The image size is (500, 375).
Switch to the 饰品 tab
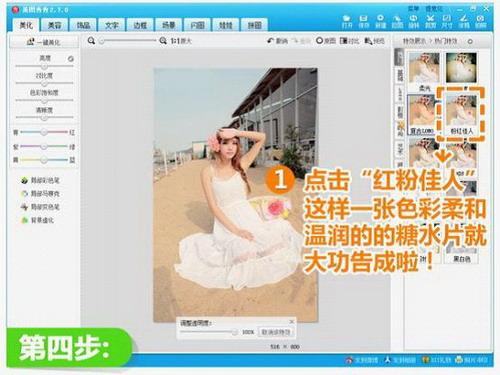coord(83,25)
